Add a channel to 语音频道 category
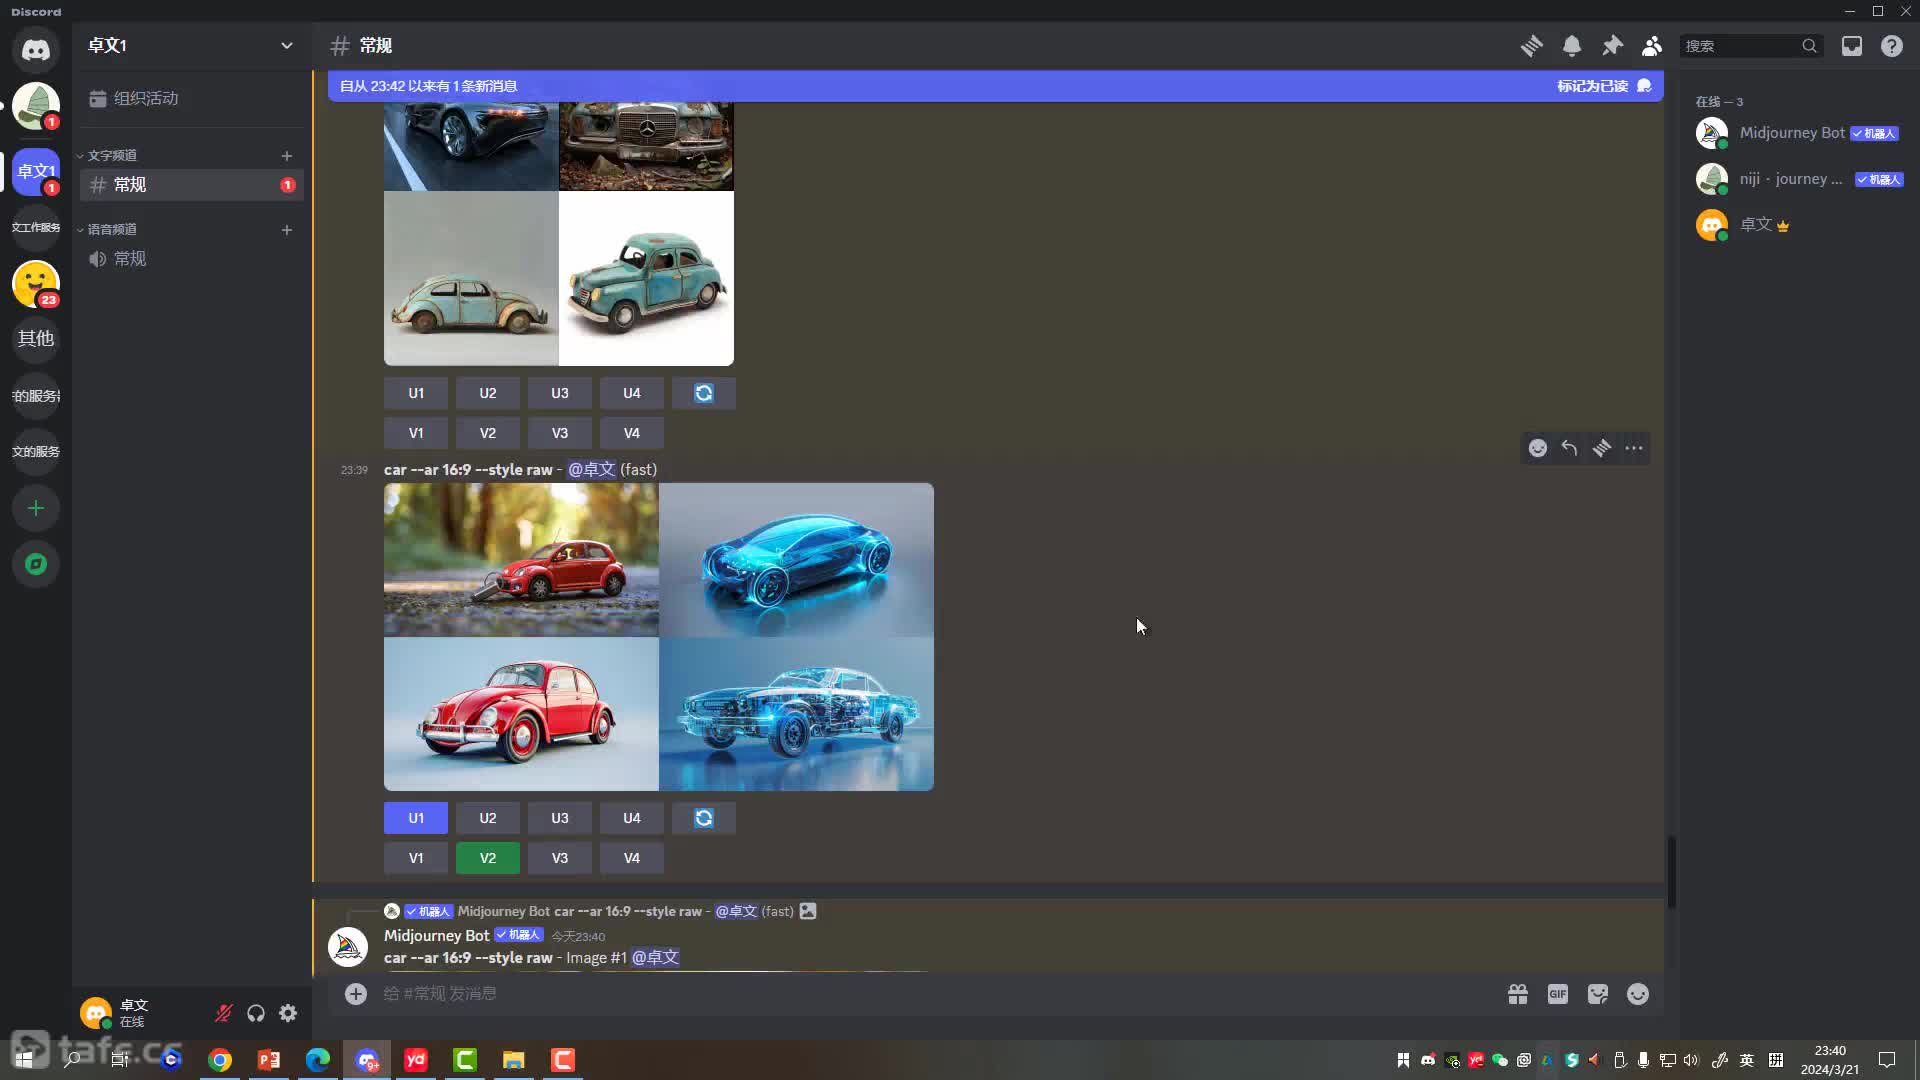The height and width of the screenshot is (1080, 1920). [287, 230]
